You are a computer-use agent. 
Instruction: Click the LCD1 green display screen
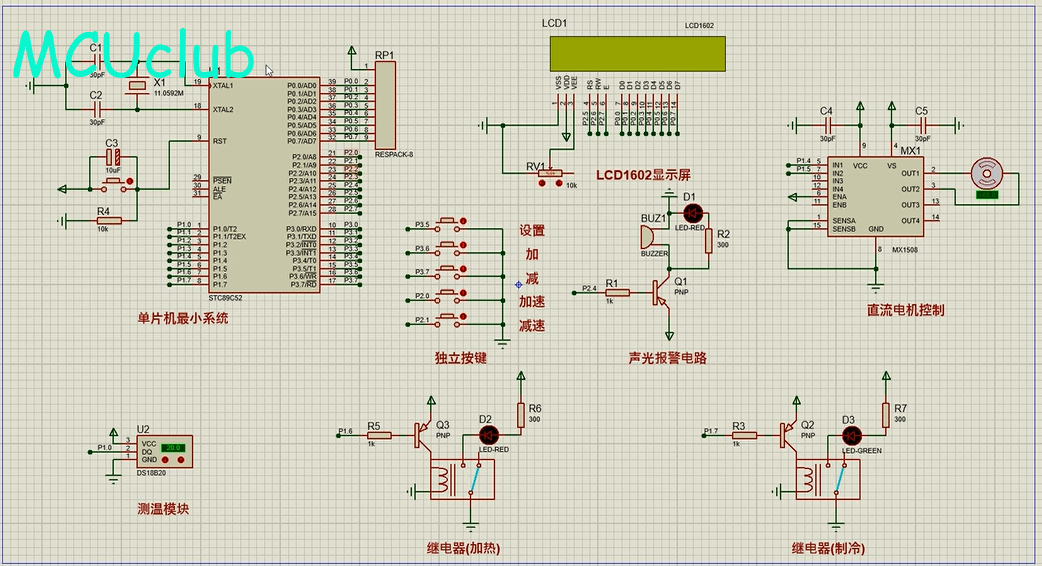pos(637,53)
